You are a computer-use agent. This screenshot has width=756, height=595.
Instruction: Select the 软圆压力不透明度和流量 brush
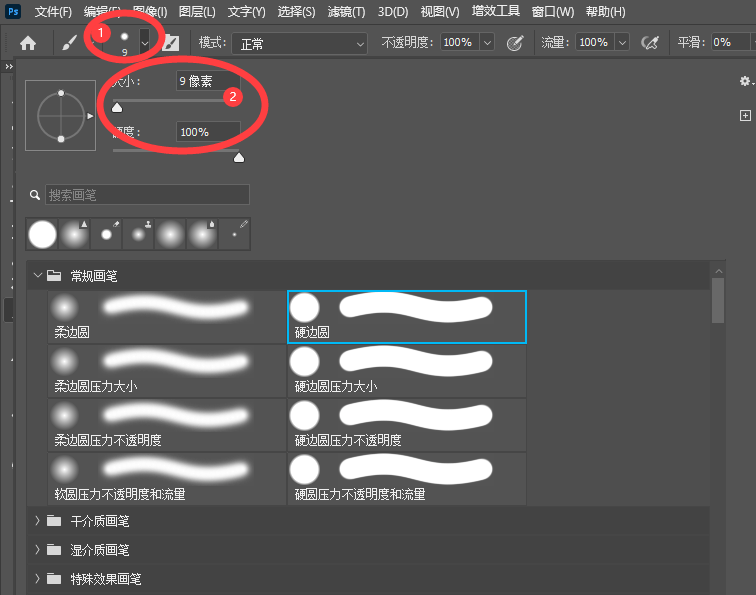[x=167, y=479]
